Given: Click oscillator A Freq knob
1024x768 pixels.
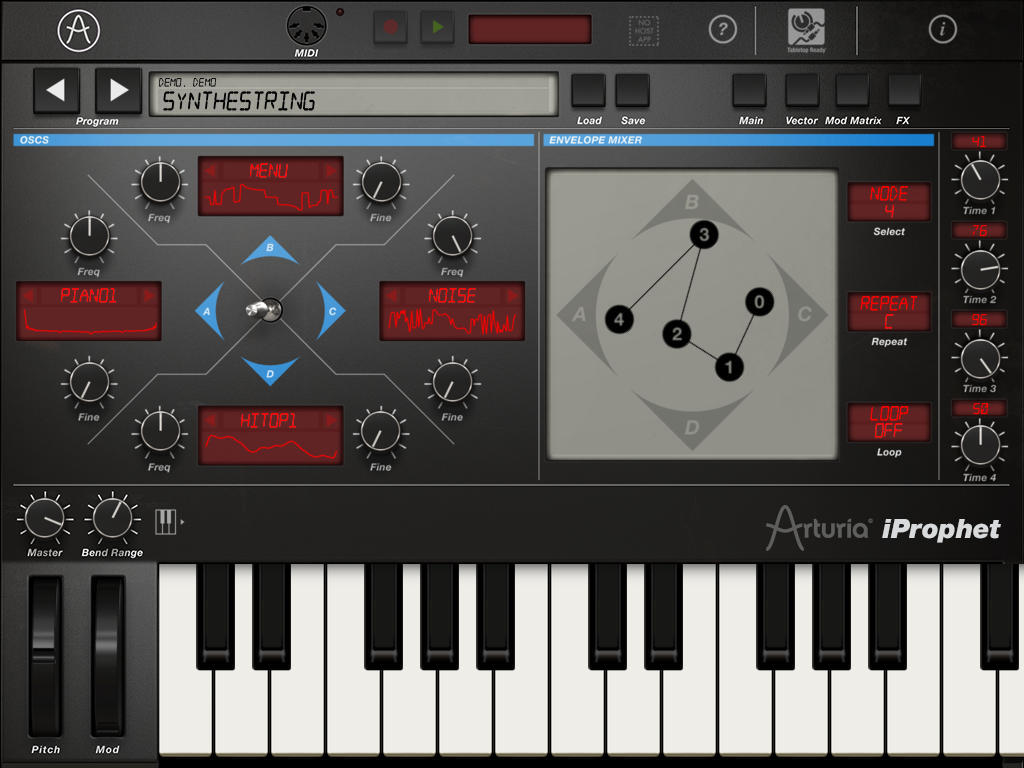Looking at the screenshot, I should (x=89, y=236).
